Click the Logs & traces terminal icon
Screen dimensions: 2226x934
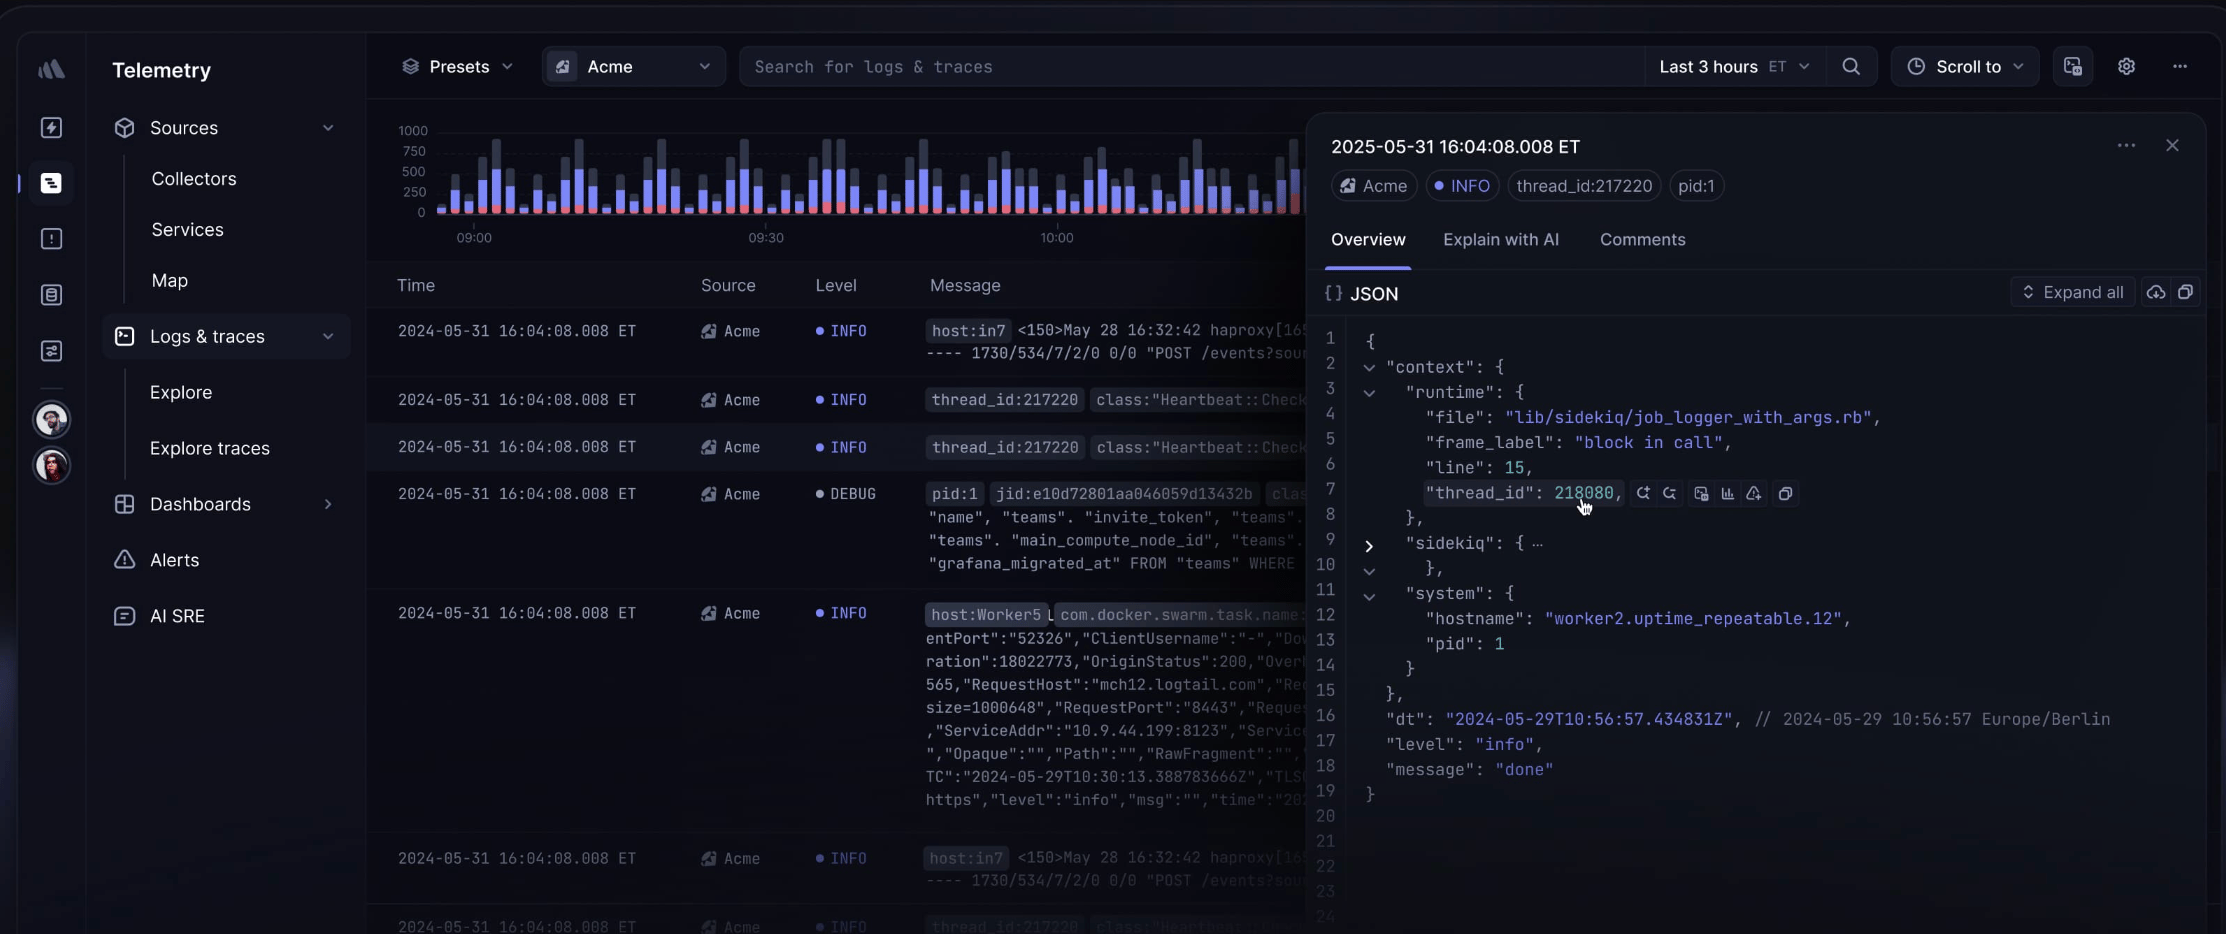point(124,336)
